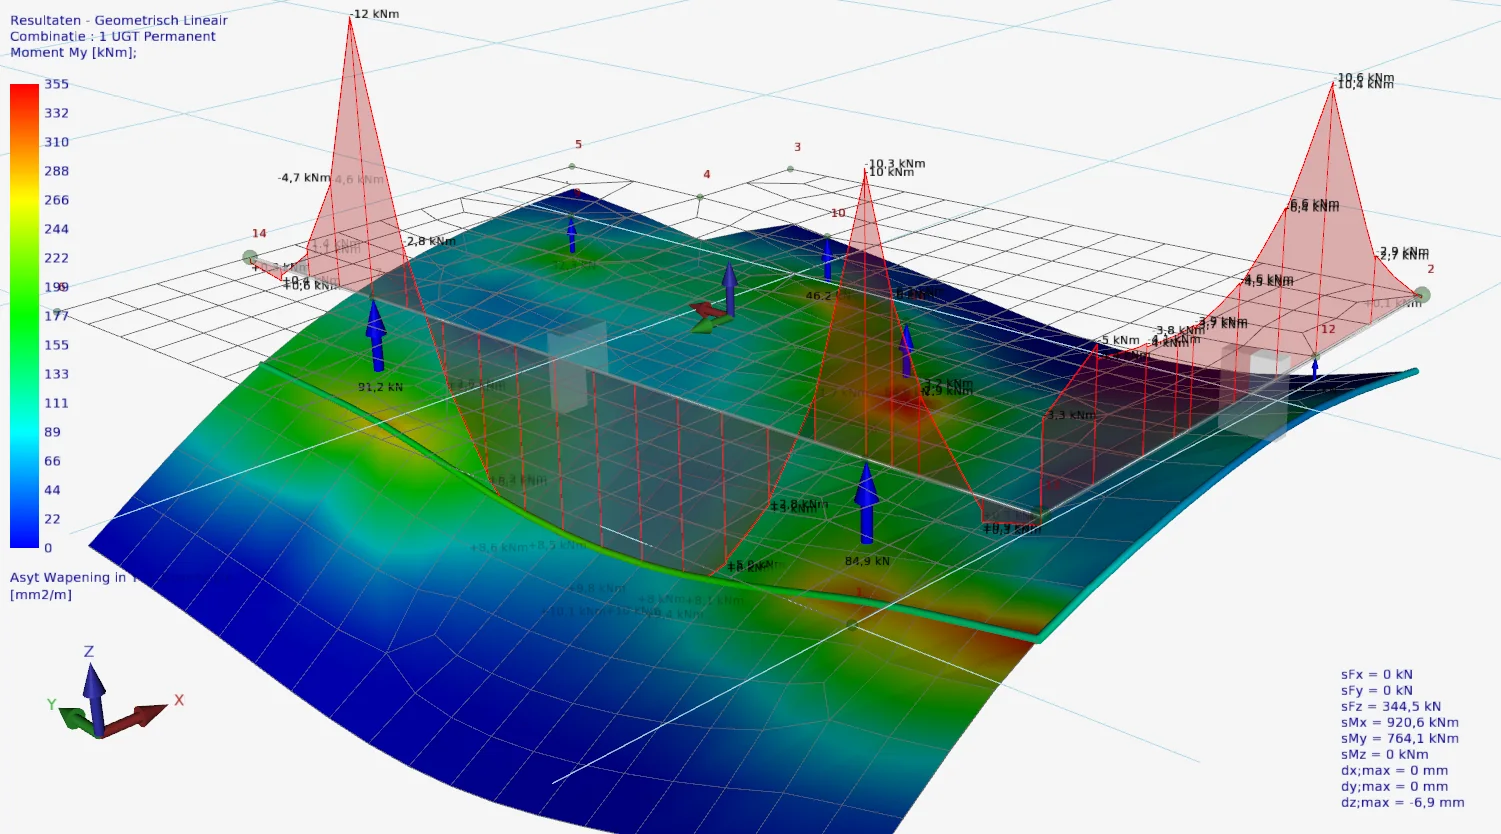This screenshot has width=1501, height=834.
Task: Click legend value 244
Action: coord(57,229)
